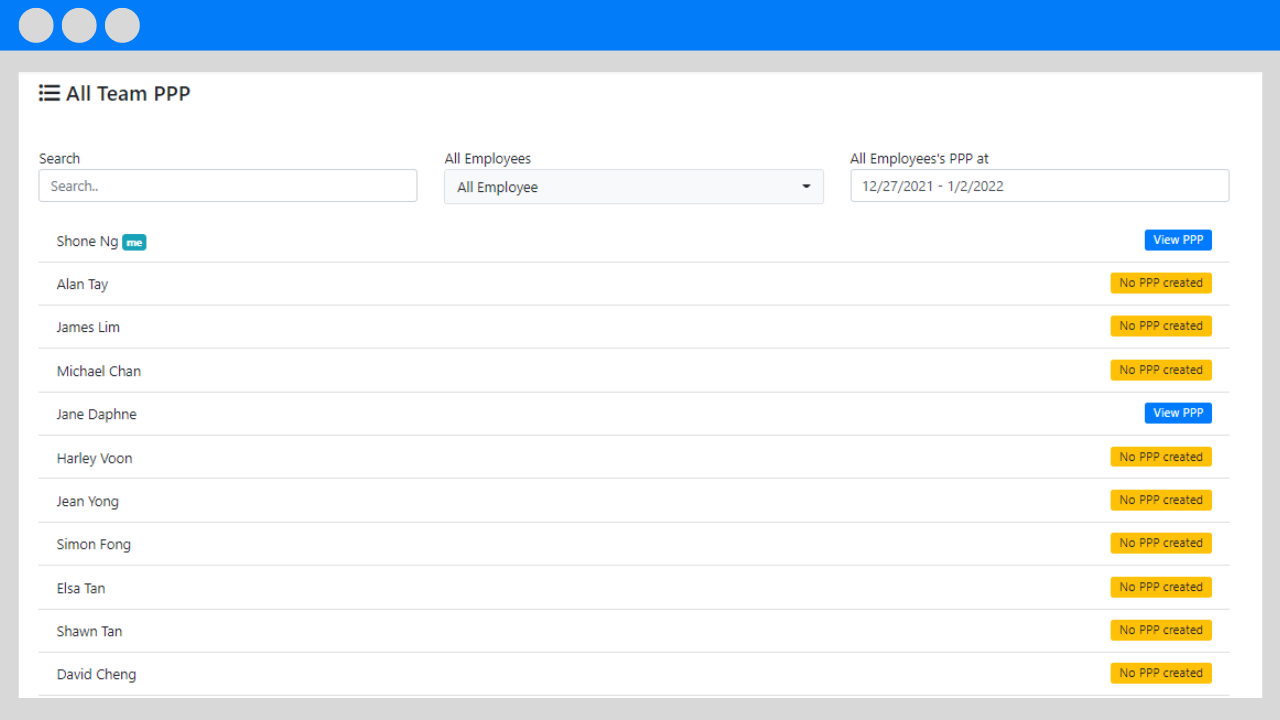
Task: Click No PPP created badge for Jean Yong
Action: pyautogui.click(x=1161, y=500)
